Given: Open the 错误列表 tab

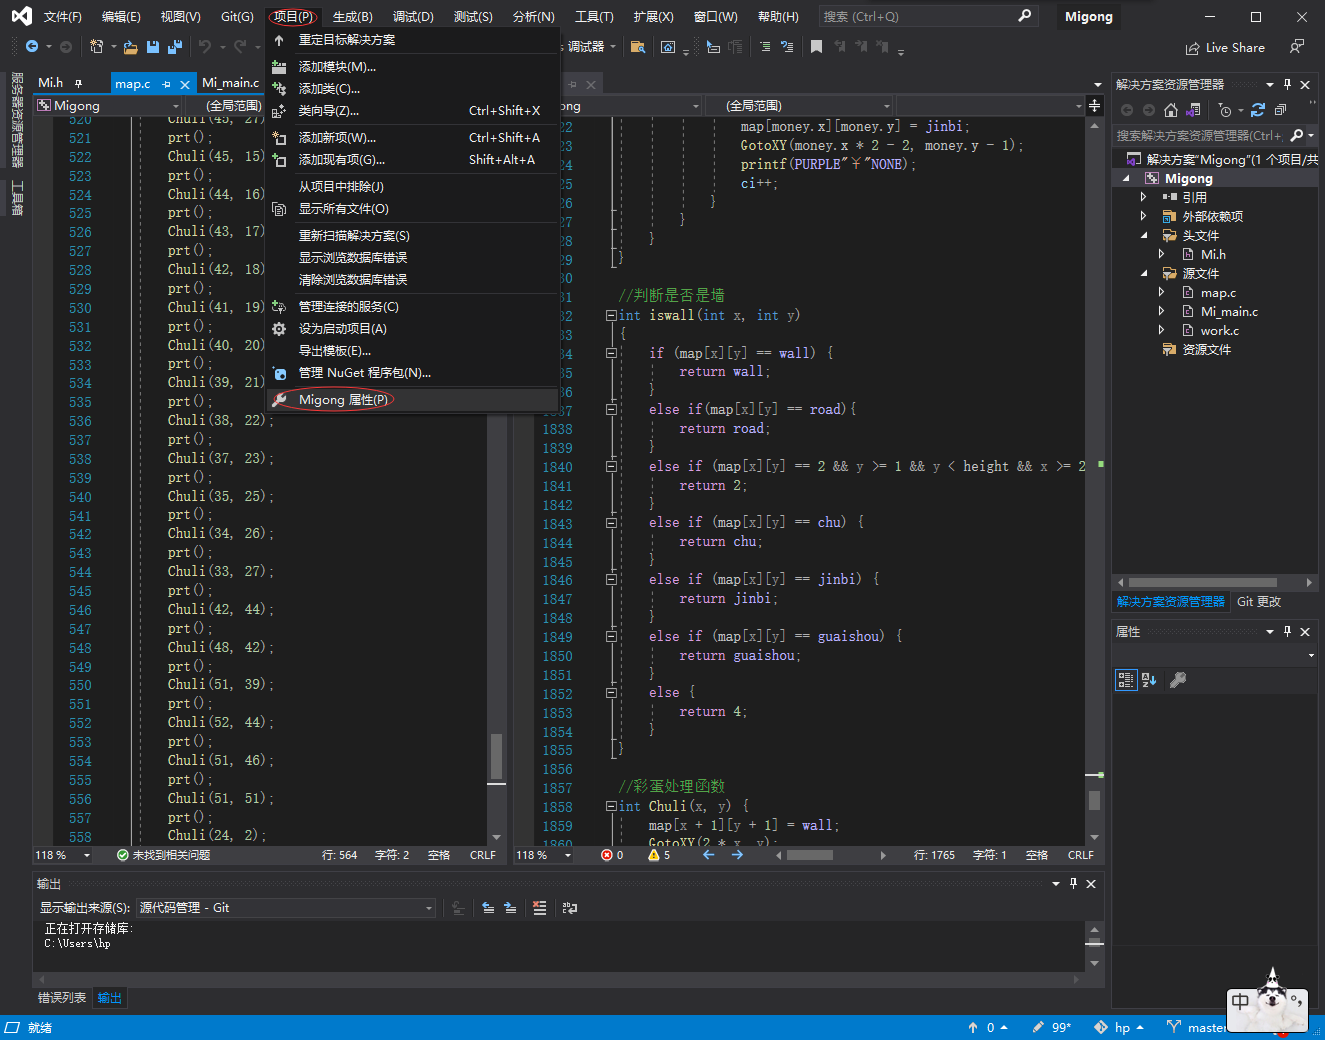Looking at the screenshot, I should pyautogui.click(x=62, y=998).
